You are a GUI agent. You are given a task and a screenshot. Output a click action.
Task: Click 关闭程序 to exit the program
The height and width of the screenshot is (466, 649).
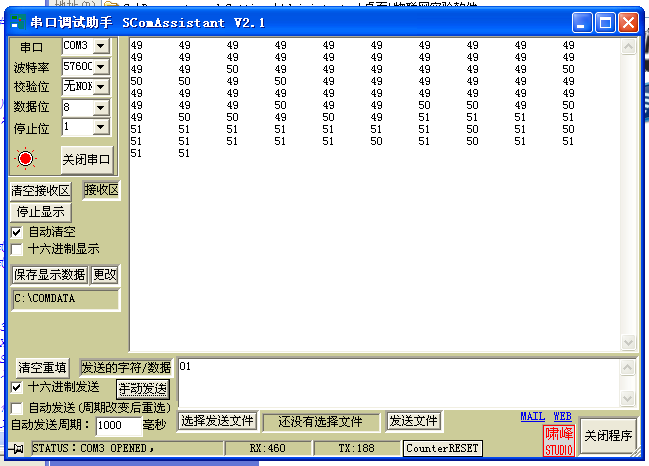coord(608,436)
